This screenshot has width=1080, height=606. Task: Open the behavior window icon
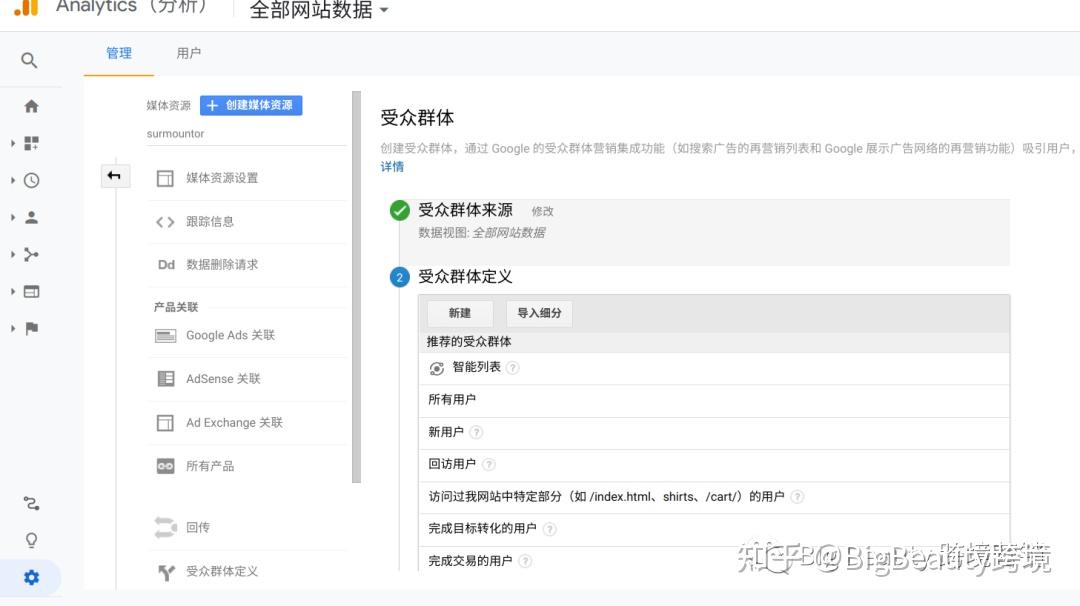point(31,292)
